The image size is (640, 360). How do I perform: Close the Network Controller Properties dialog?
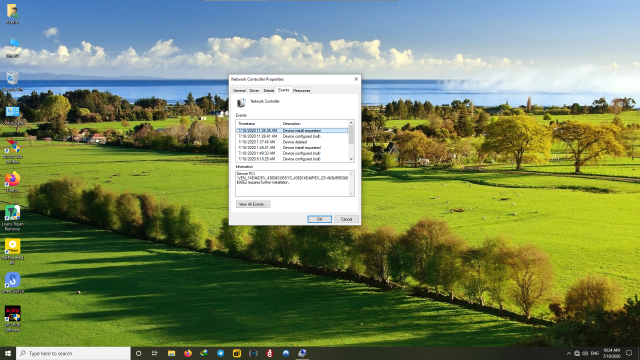356,79
